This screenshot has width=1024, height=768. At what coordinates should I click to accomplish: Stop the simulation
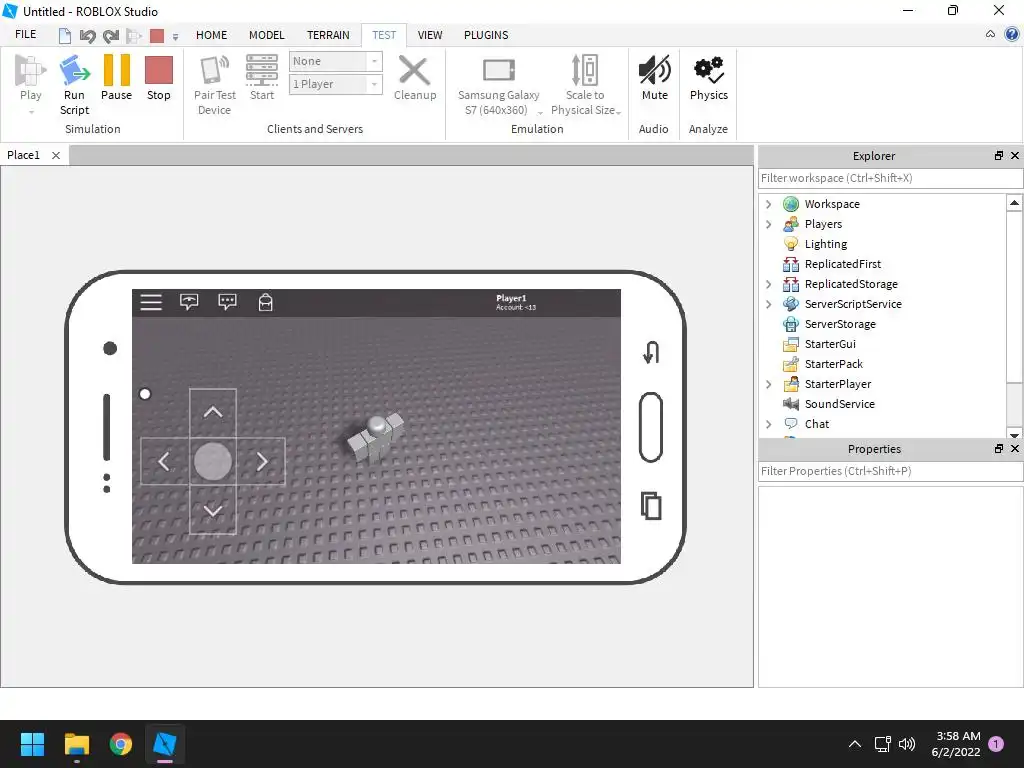[159, 71]
